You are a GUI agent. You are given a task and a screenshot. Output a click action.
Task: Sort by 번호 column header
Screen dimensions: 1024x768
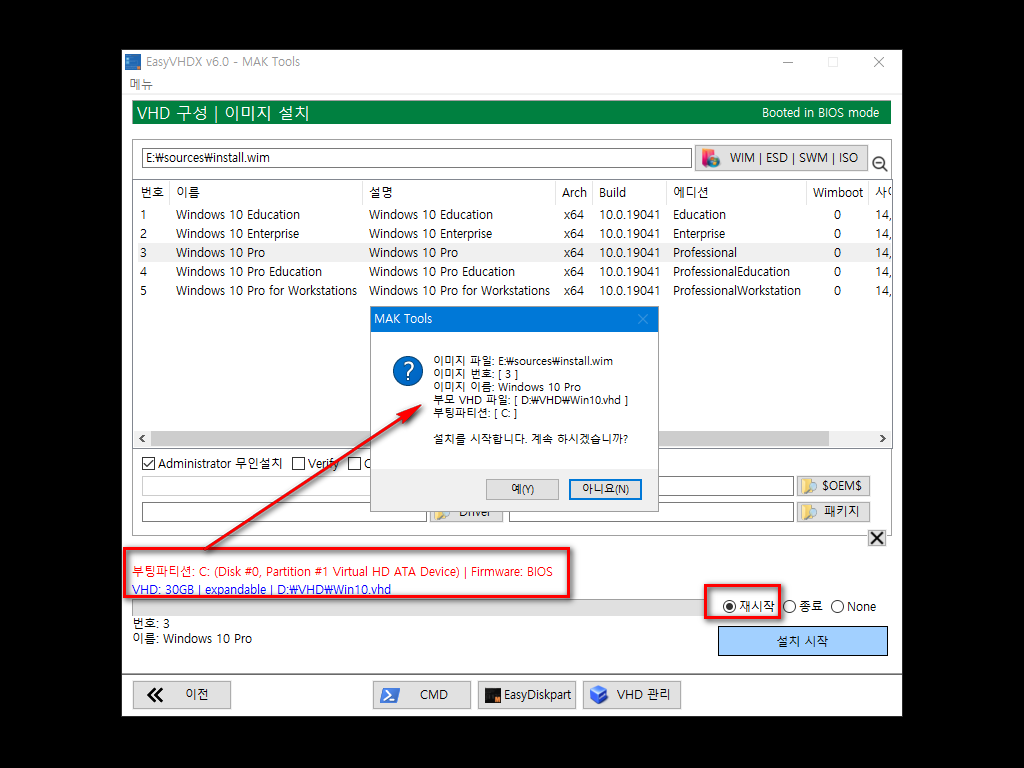pyautogui.click(x=152, y=193)
